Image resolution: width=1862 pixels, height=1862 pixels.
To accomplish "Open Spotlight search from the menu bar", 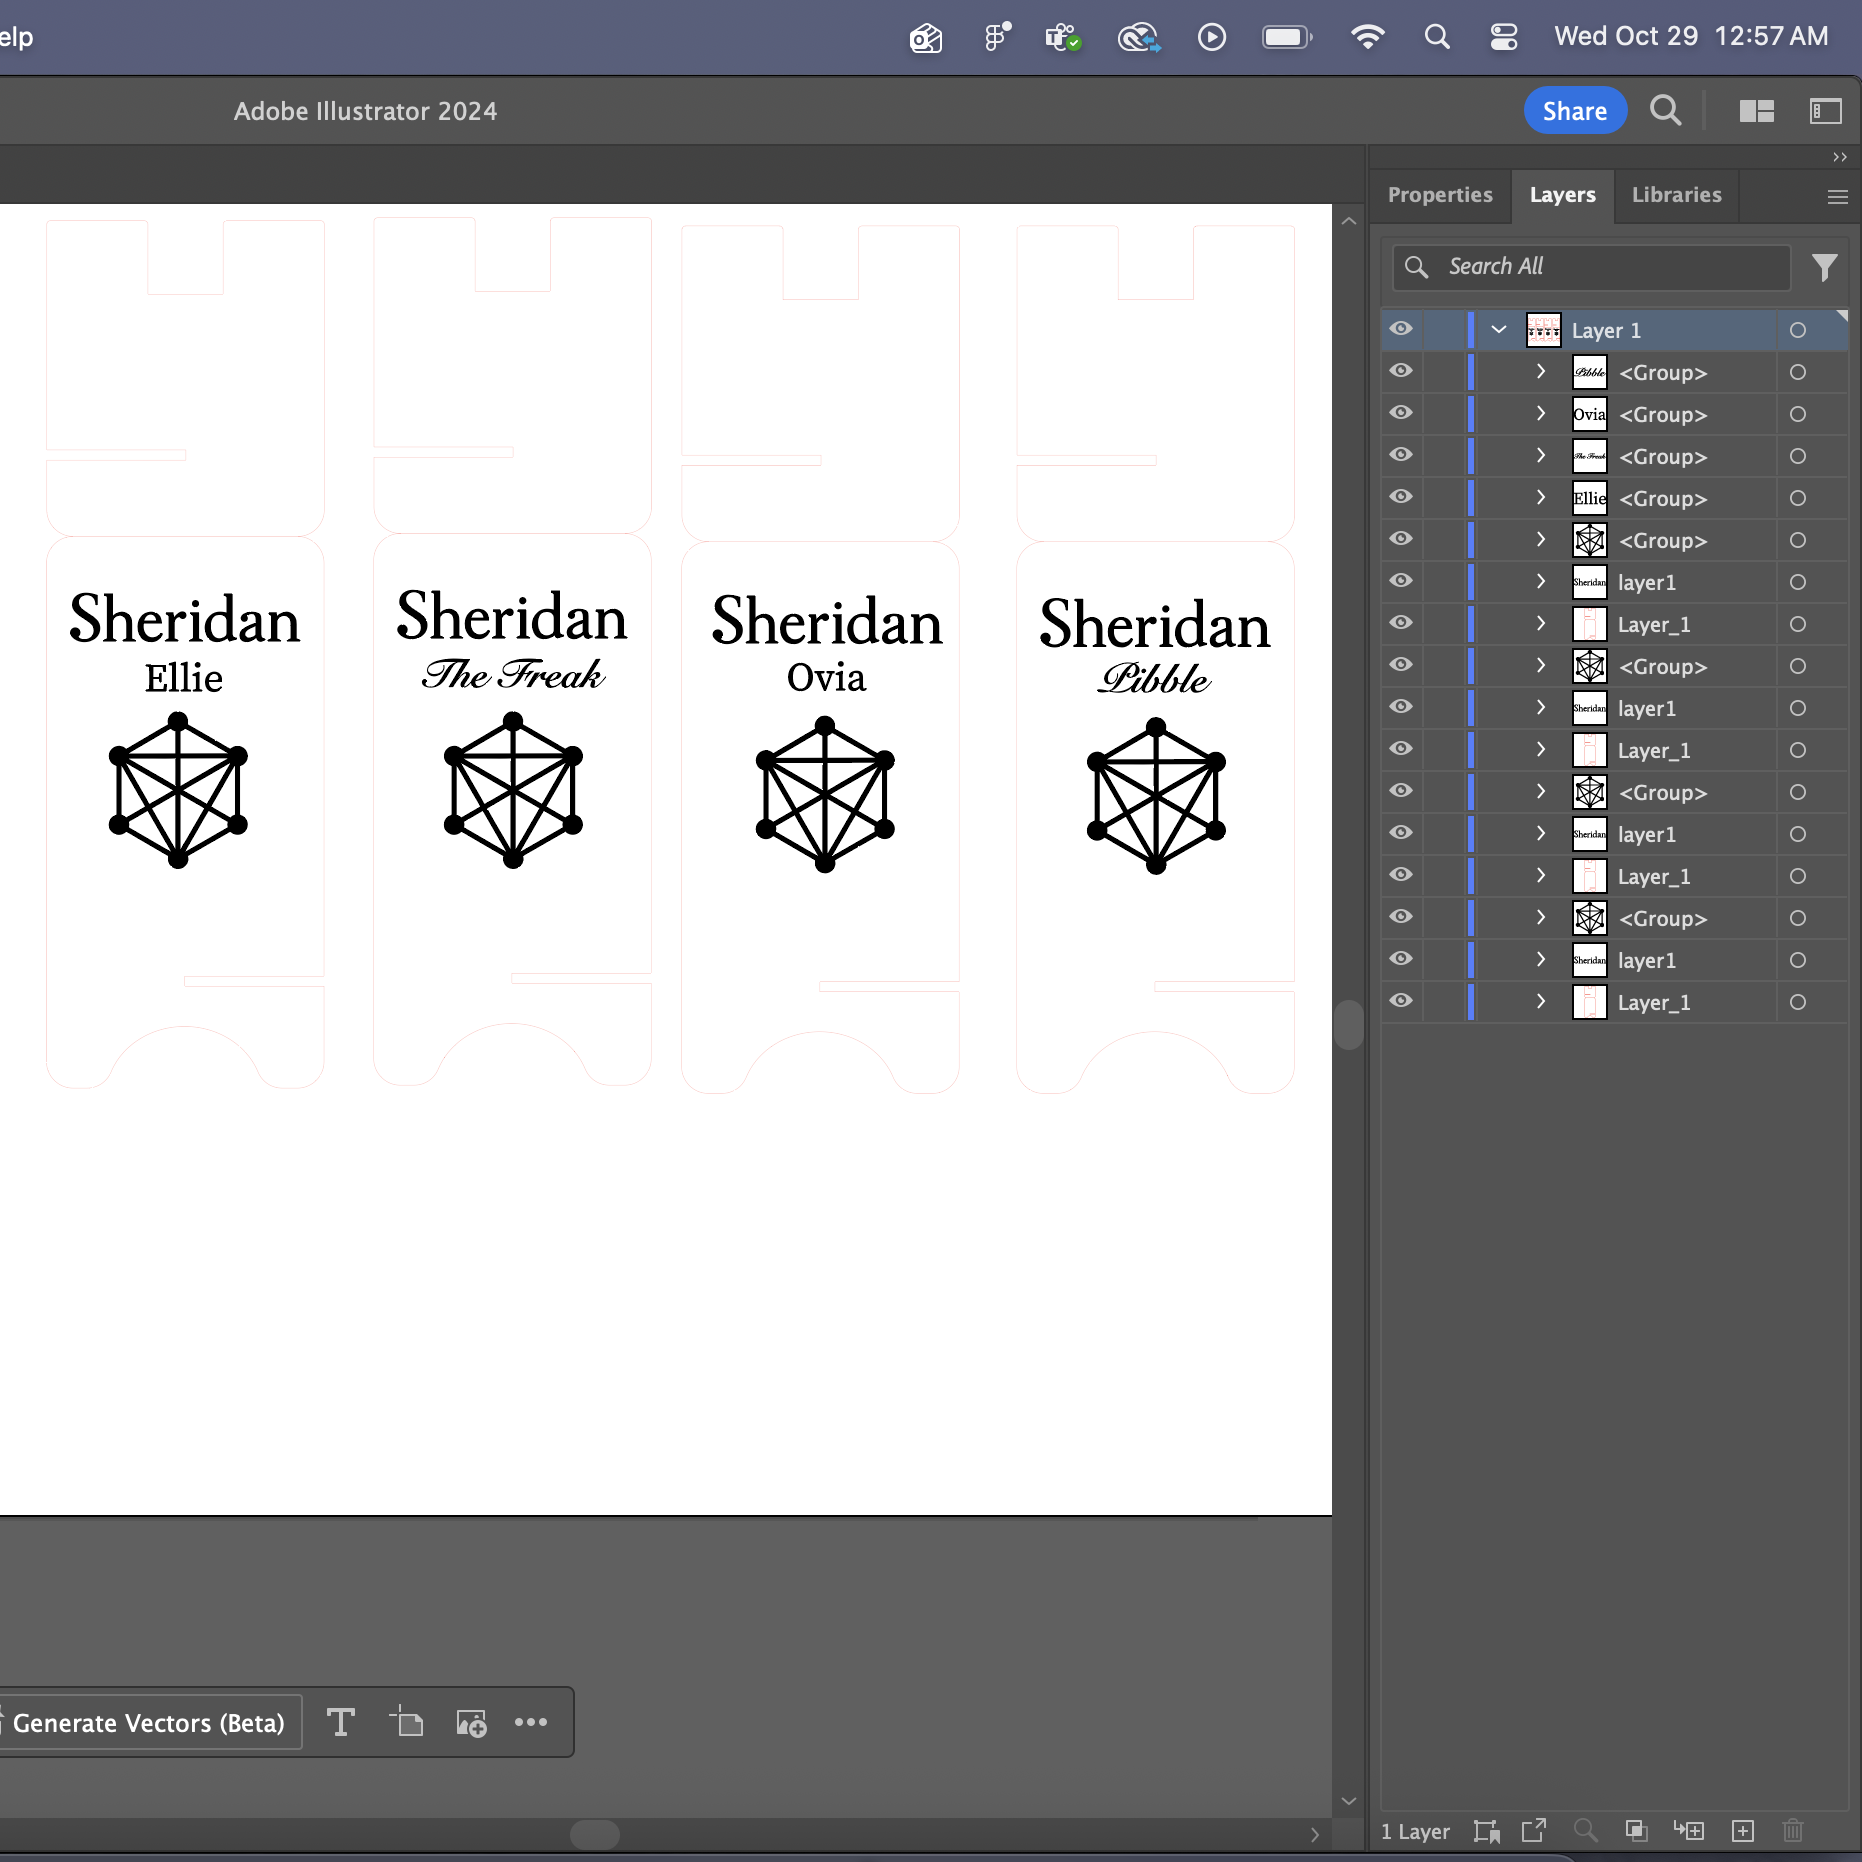I will point(1437,36).
